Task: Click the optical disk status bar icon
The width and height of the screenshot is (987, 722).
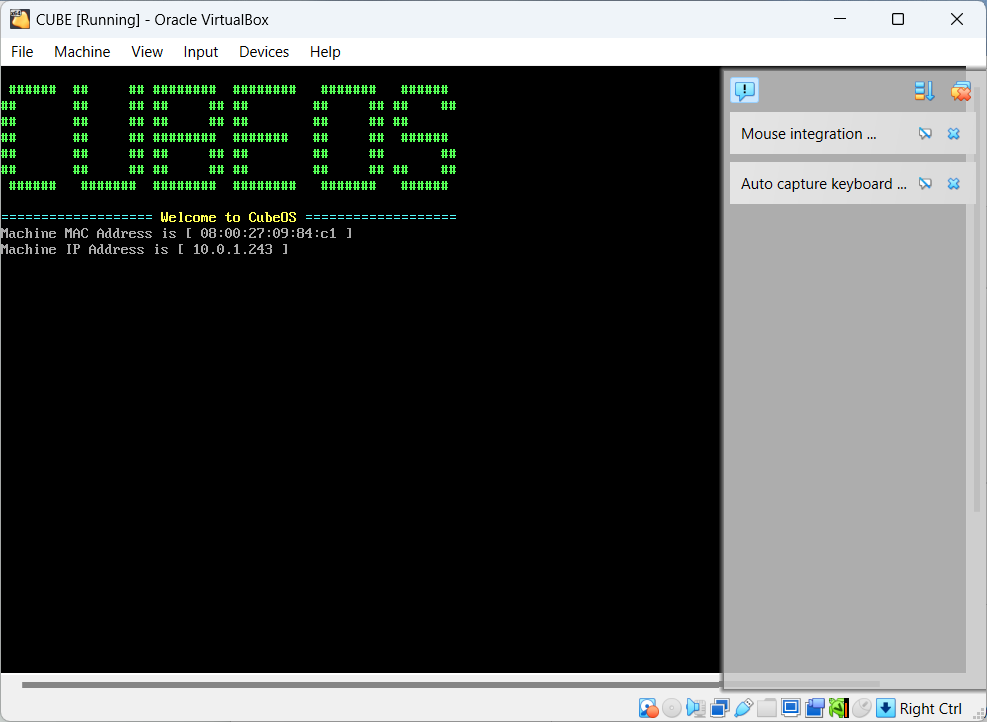Action: click(672, 708)
